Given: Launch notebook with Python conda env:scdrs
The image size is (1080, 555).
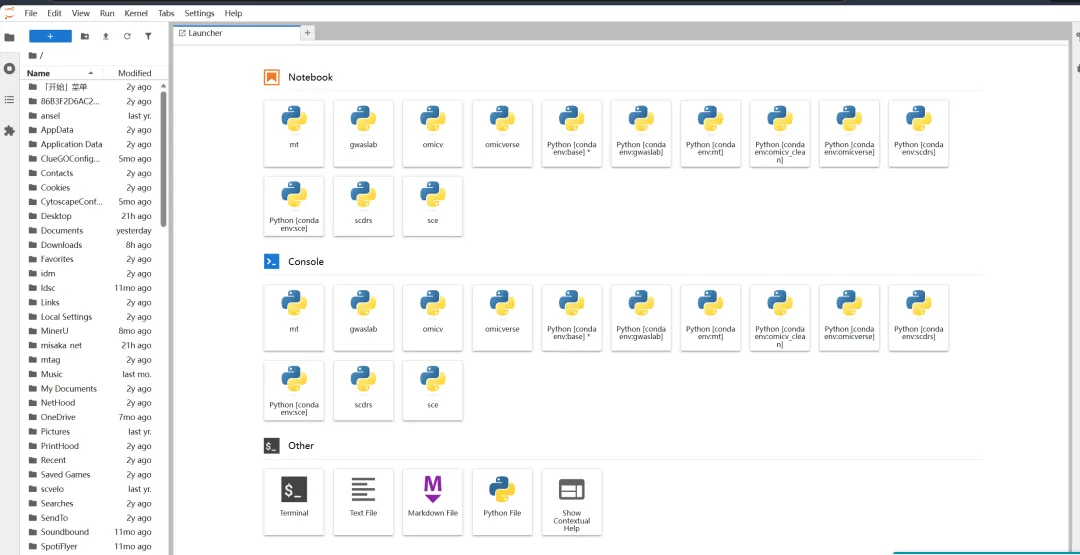Looking at the screenshot, I should point(919,134).
